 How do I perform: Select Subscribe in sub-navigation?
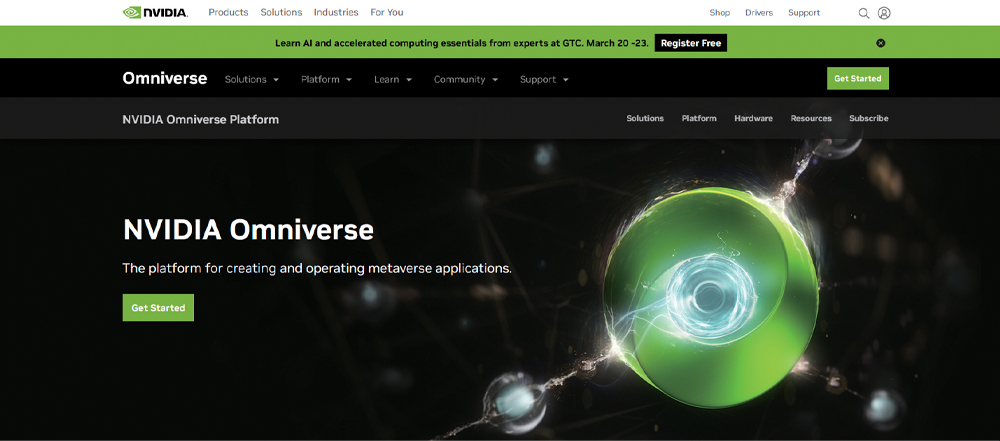point(869,119)
